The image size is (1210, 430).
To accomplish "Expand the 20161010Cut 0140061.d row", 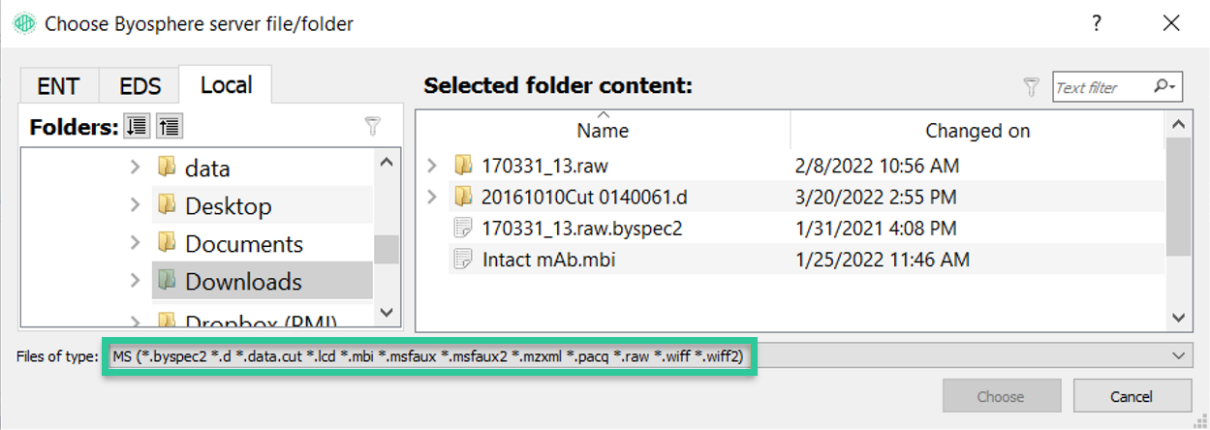I will click(x=432, y=196).
